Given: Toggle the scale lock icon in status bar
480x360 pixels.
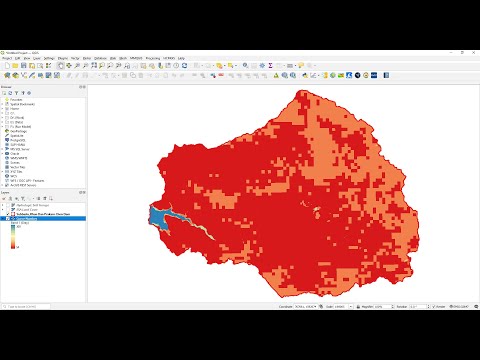Looking at the screenshot, I should coord(358,306).
